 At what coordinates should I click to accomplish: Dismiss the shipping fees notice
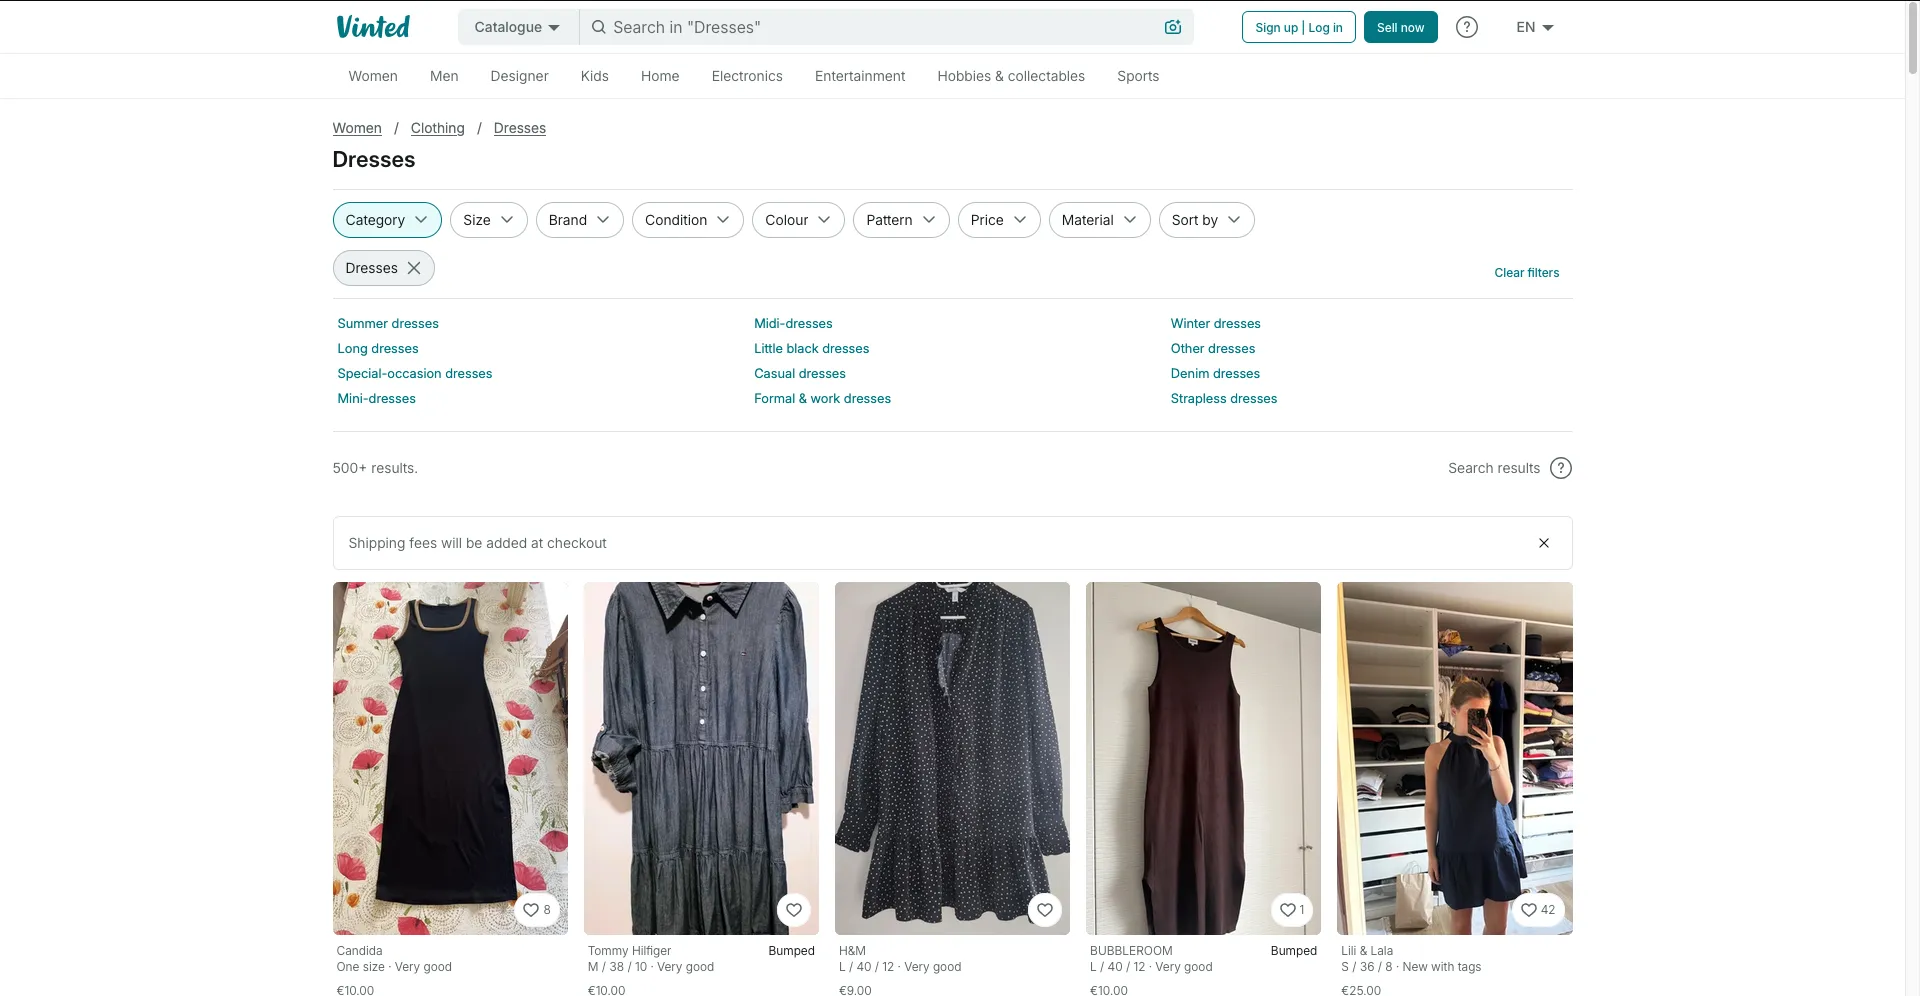coord(1544,543)
